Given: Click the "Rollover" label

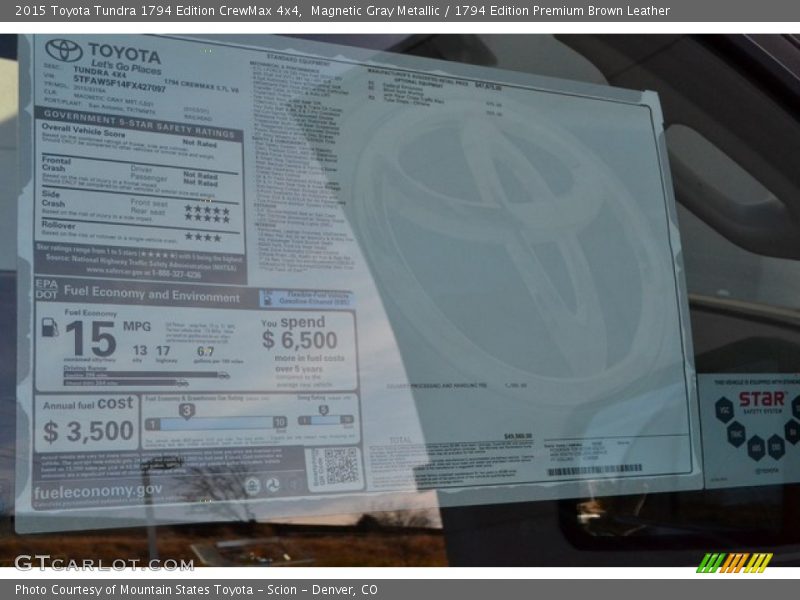Looking at the screenshot, I should (x=58, y=224).
